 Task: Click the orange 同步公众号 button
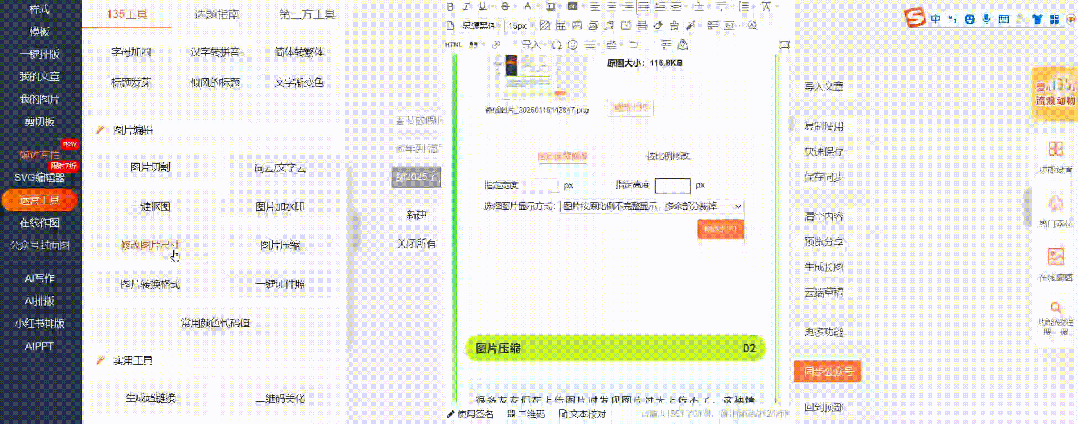click(827, 371)
